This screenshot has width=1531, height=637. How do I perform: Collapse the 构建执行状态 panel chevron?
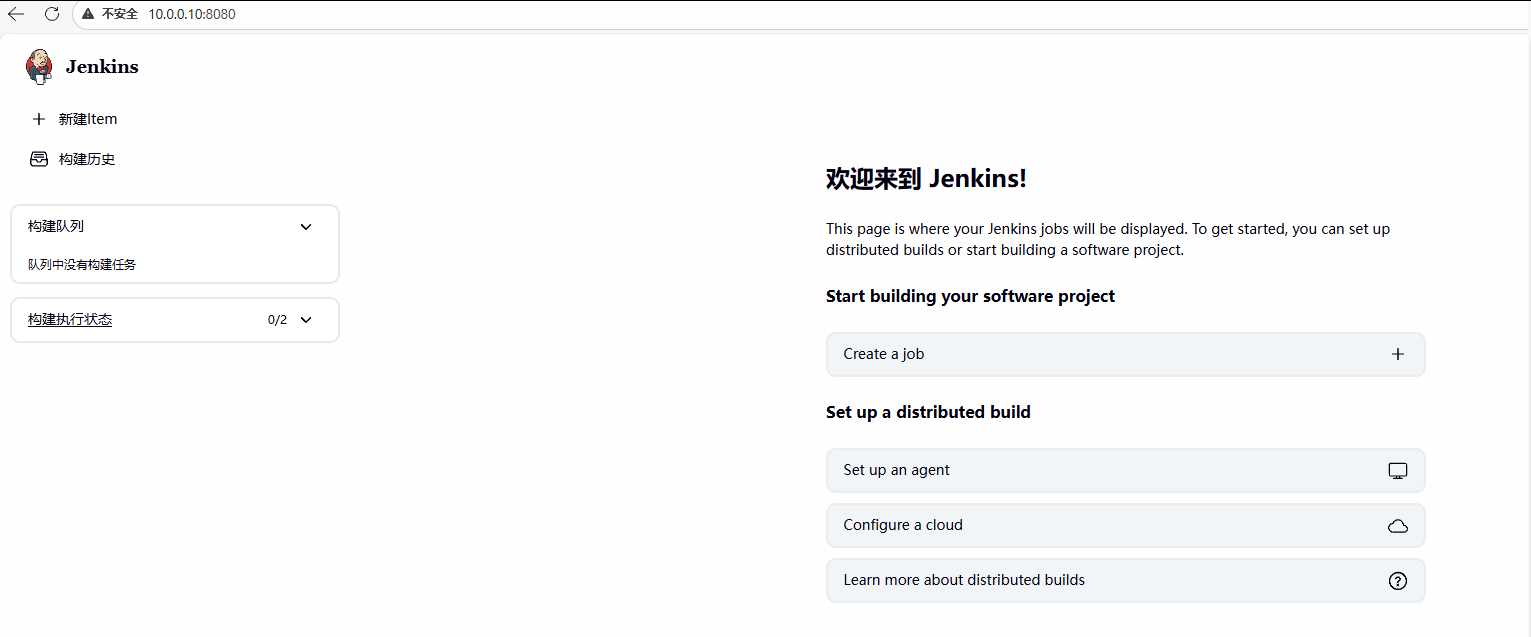[306, 320]
